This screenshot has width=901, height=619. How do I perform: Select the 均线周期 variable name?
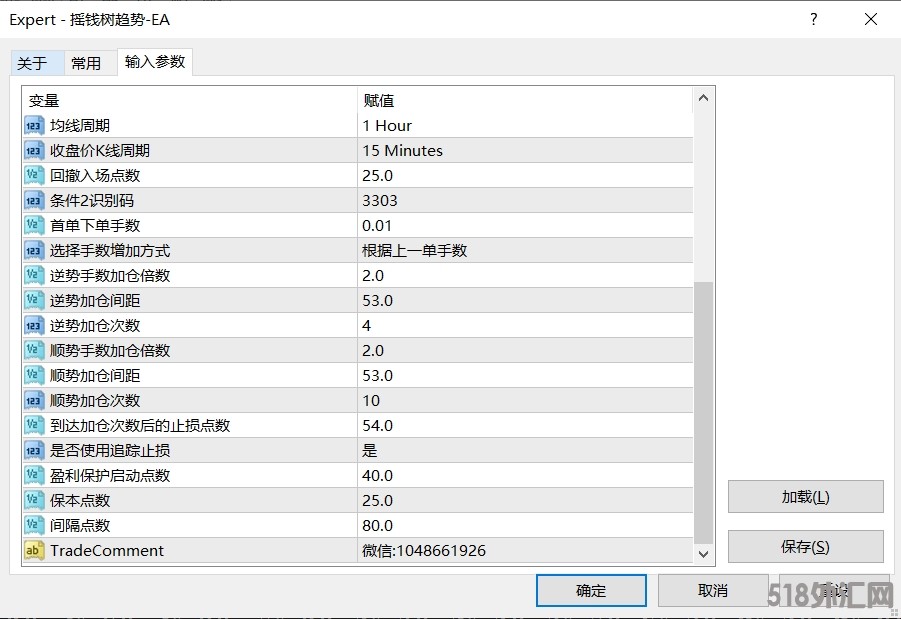(x=80, y=125)
